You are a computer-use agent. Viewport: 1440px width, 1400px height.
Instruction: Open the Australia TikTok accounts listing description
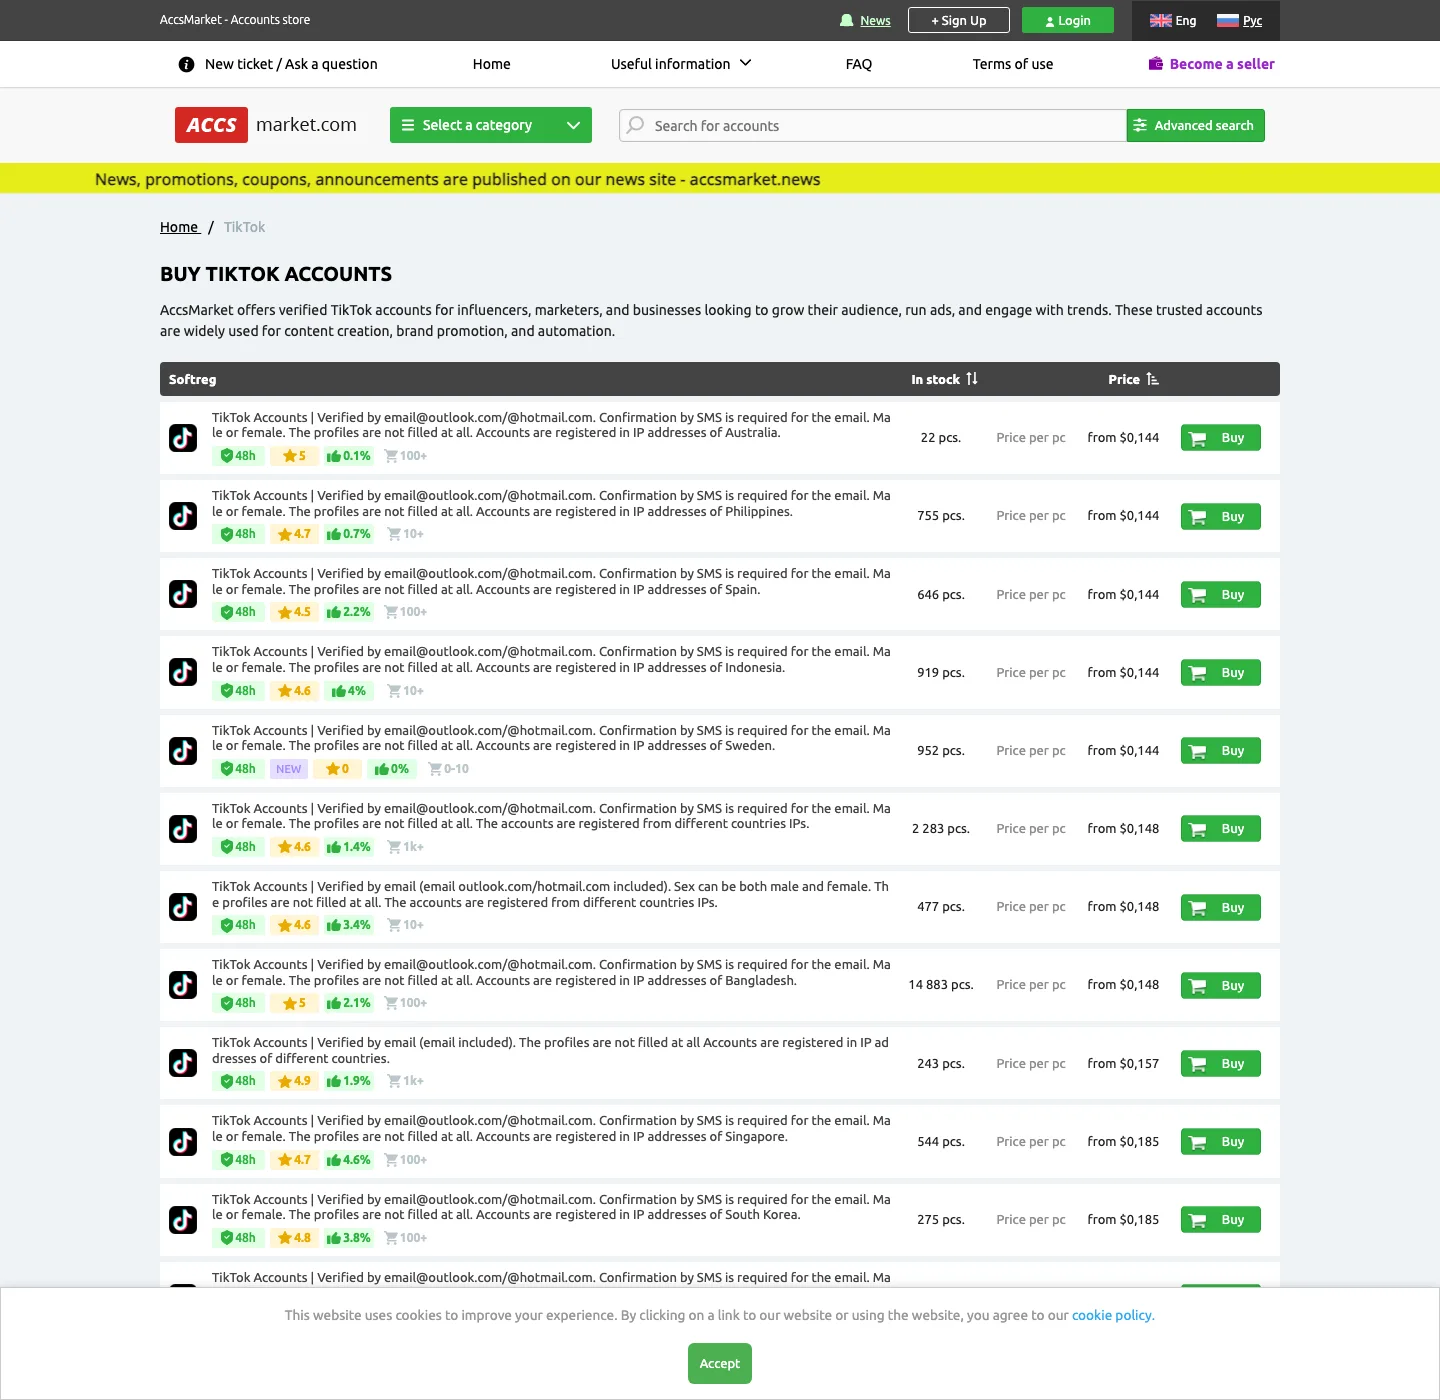click(x=551, y=425)
